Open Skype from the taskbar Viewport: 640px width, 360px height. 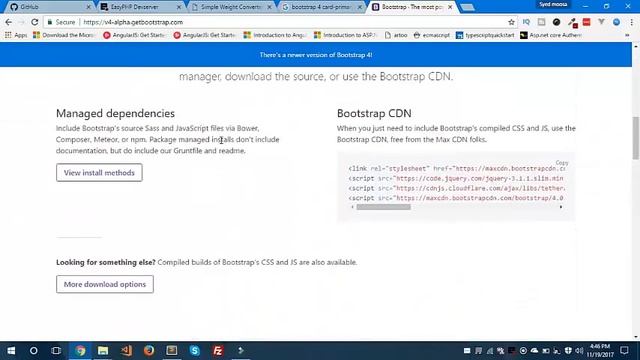(195, 351)
